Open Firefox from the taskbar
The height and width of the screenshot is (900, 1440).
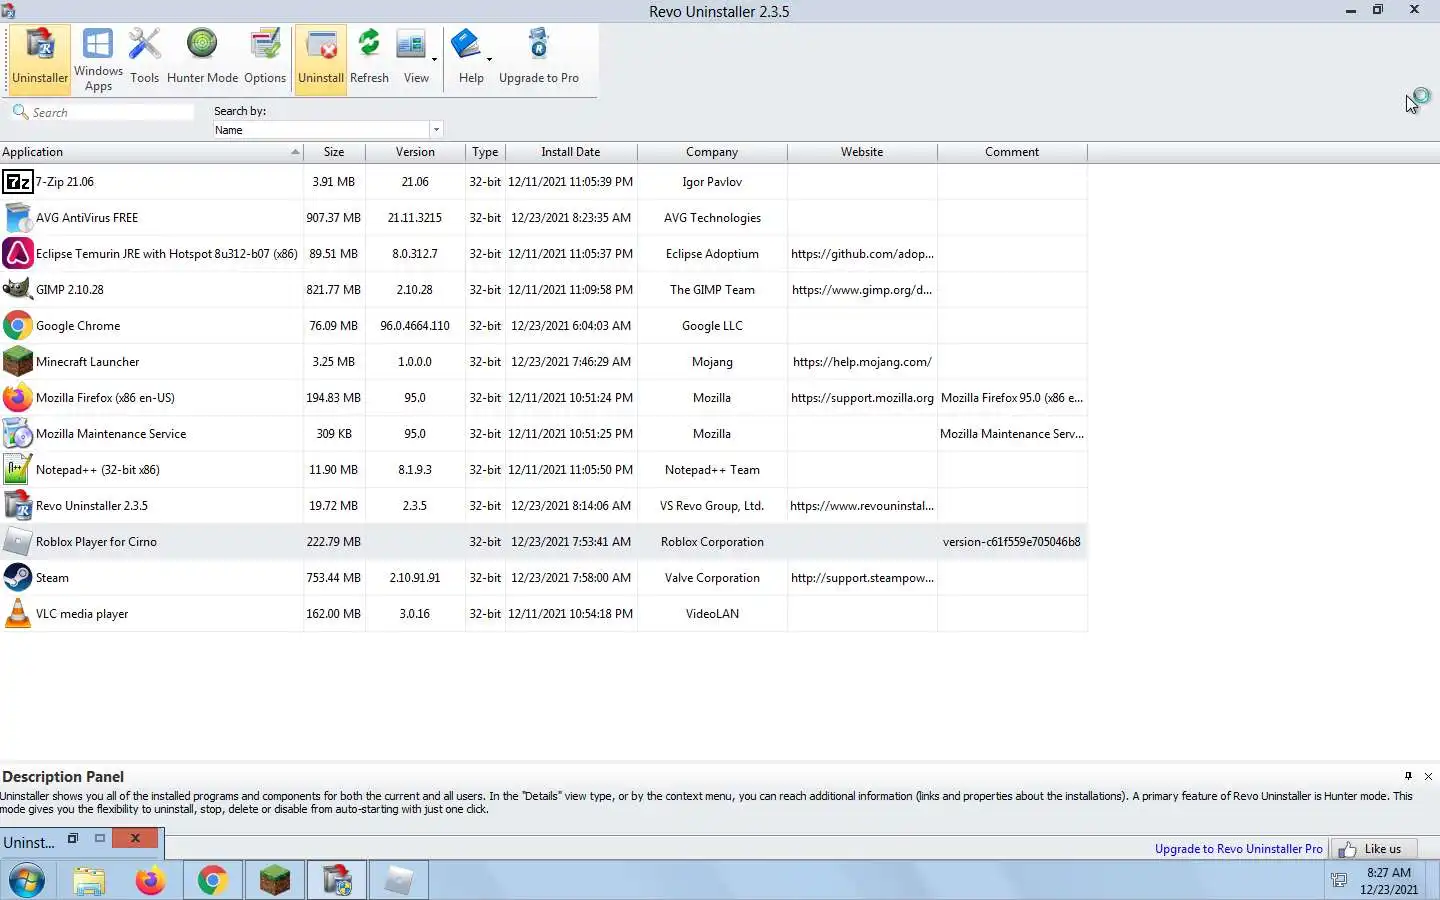point(151,881)
